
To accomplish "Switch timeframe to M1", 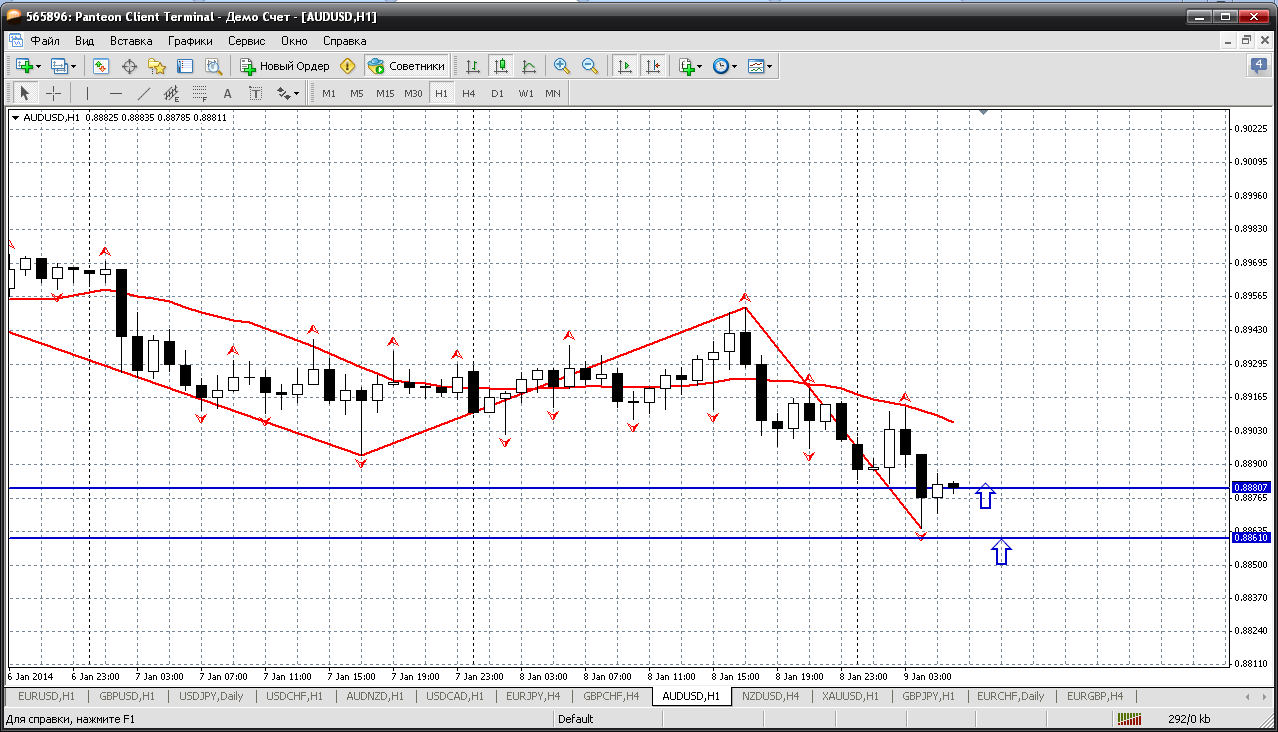I will (x=328, y=93).
